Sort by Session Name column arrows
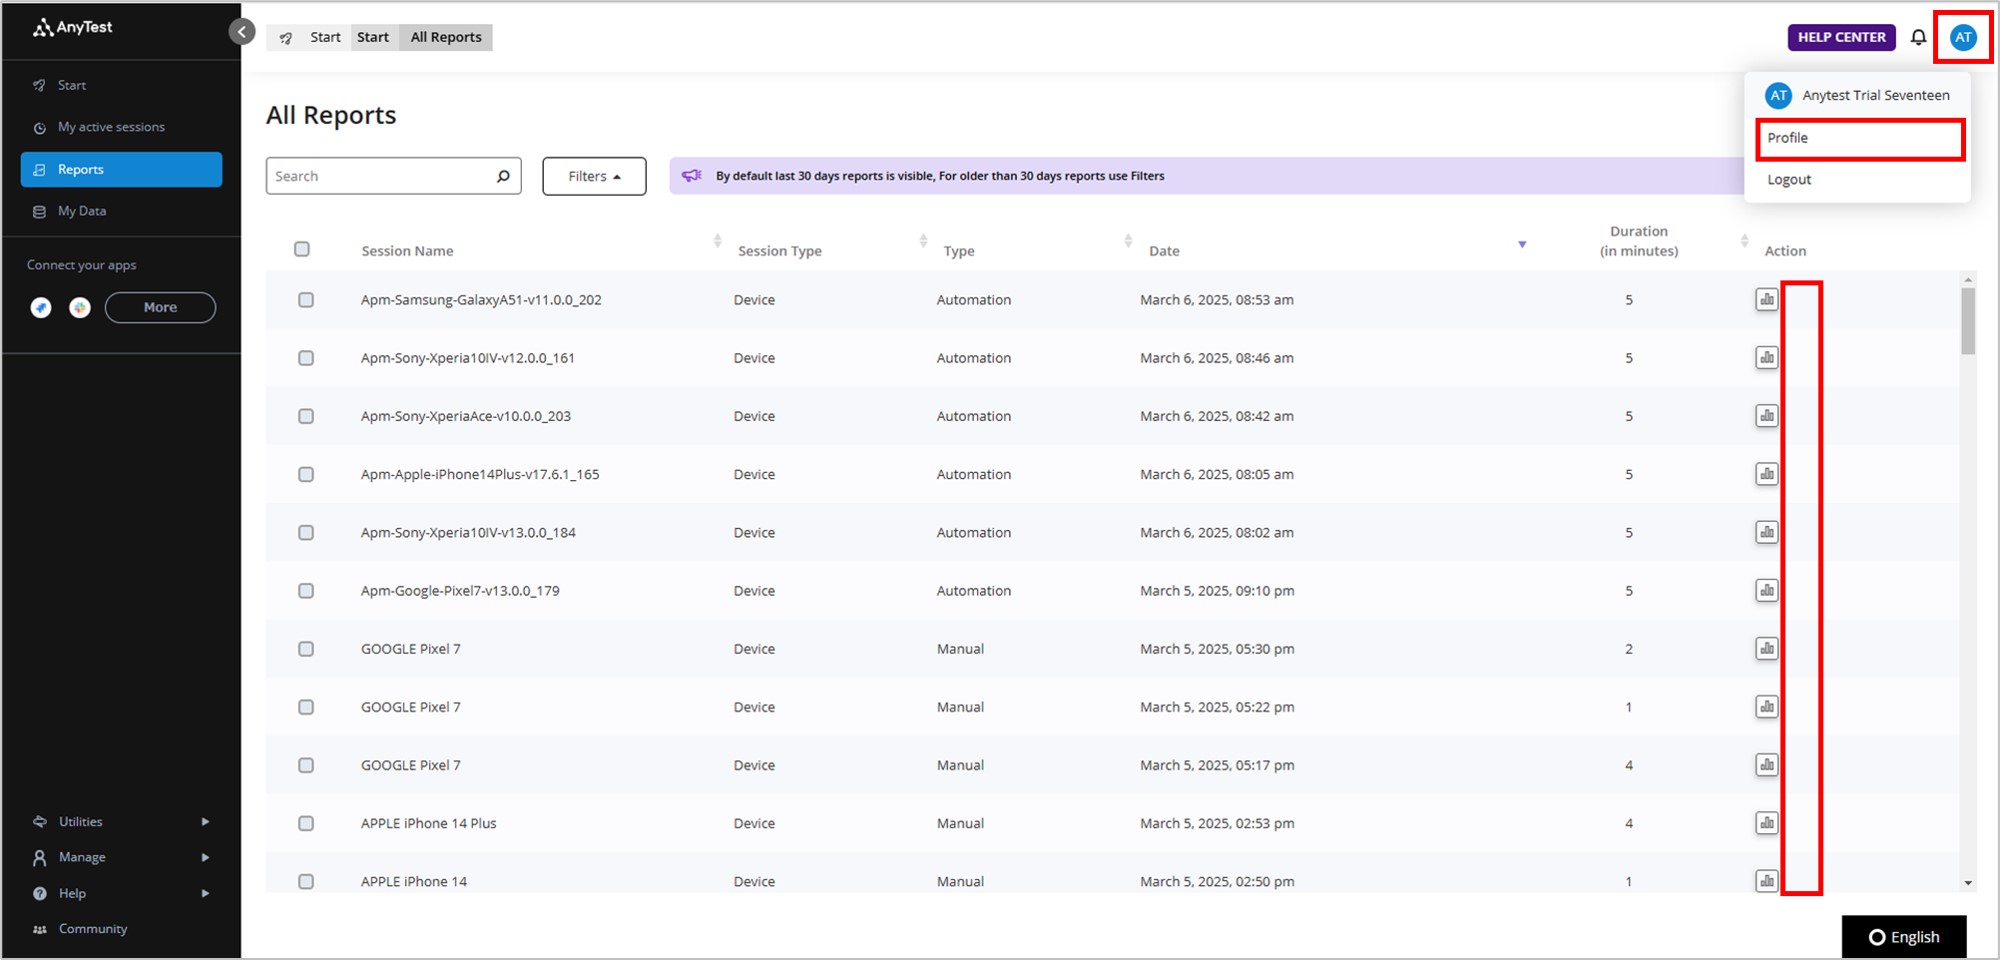Image resolution: width=2000 pixels, height=960 pixels. tap(717, 241)
